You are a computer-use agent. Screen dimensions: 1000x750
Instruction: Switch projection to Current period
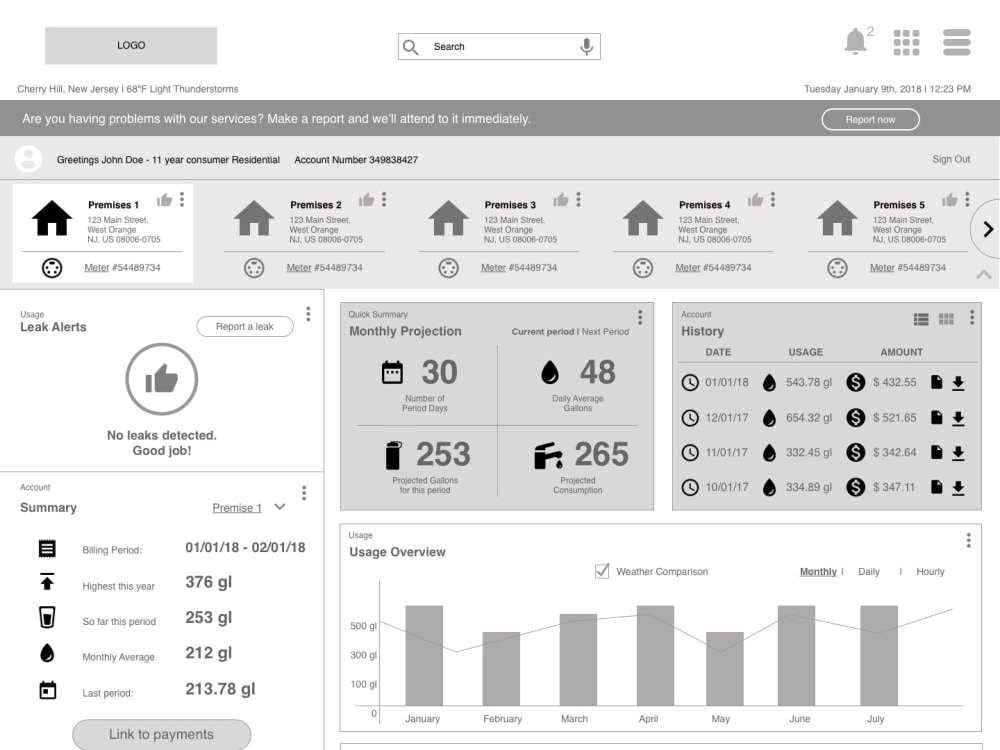click(x=543, y=332)
